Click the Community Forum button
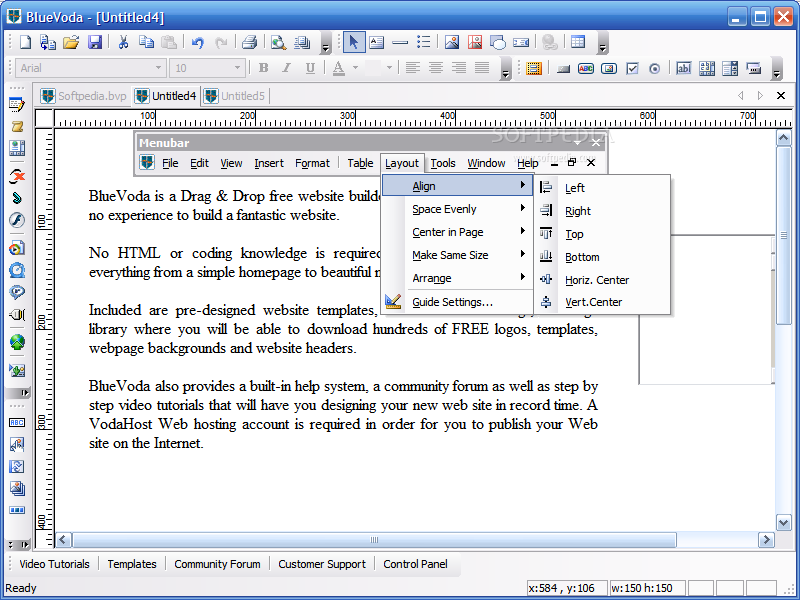The image size is (800, 600). pos(217,564)
